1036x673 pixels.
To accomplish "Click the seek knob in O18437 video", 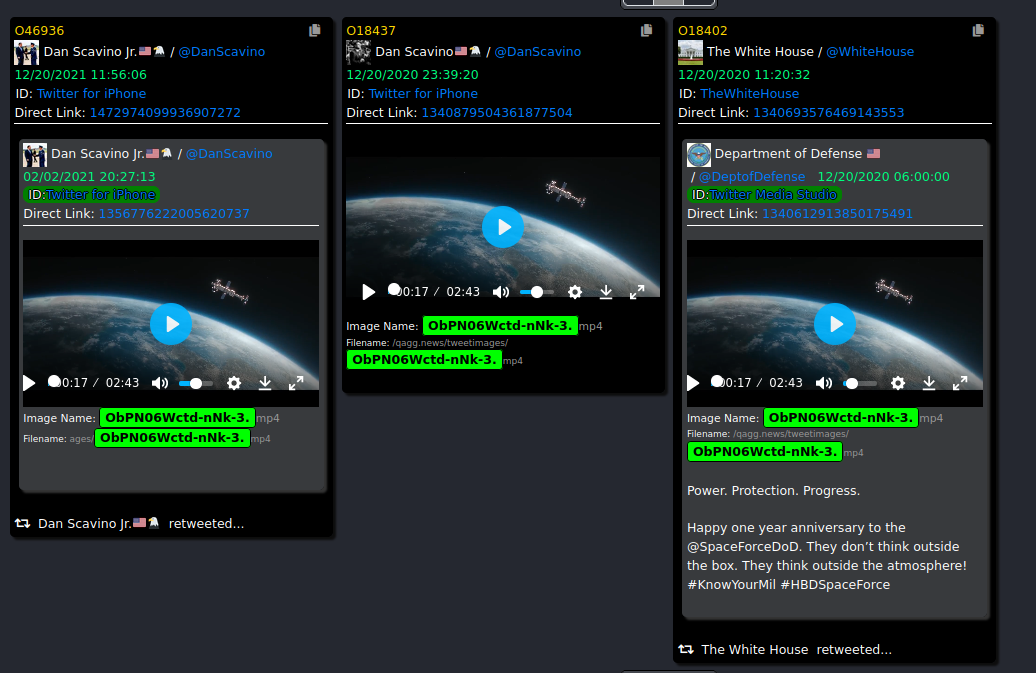I will click(x=394, y=289).
